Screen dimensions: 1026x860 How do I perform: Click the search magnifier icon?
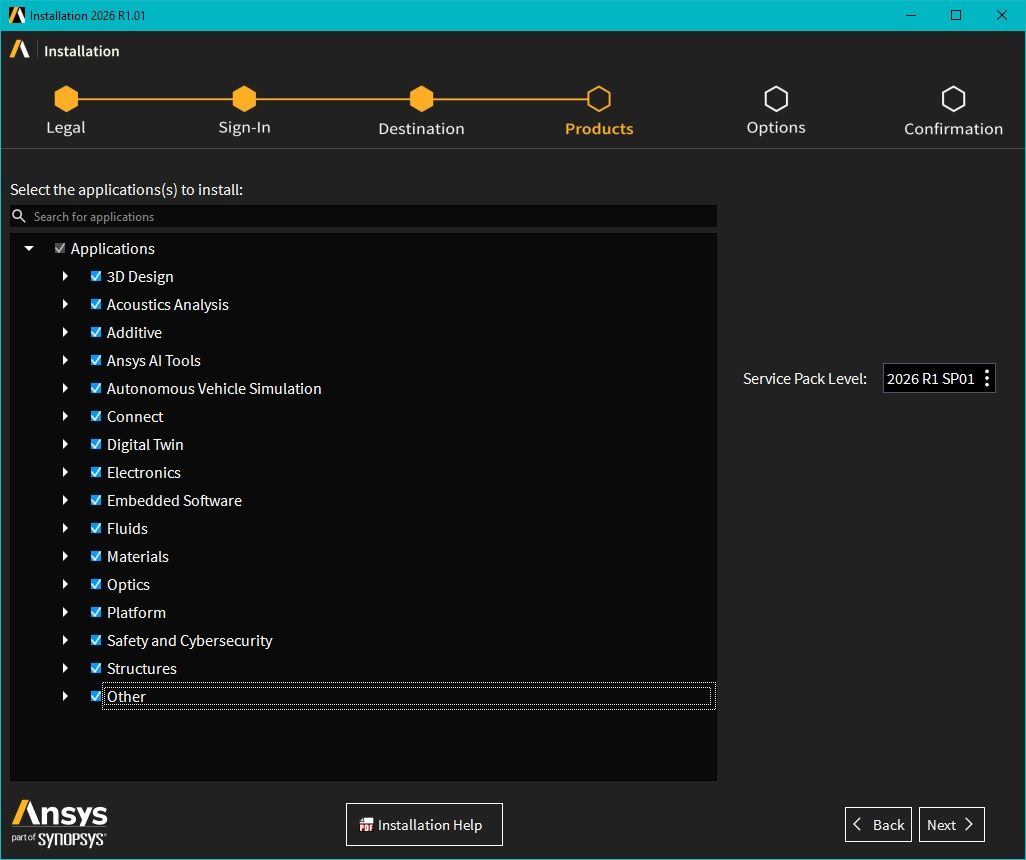(x=19, y=216)
